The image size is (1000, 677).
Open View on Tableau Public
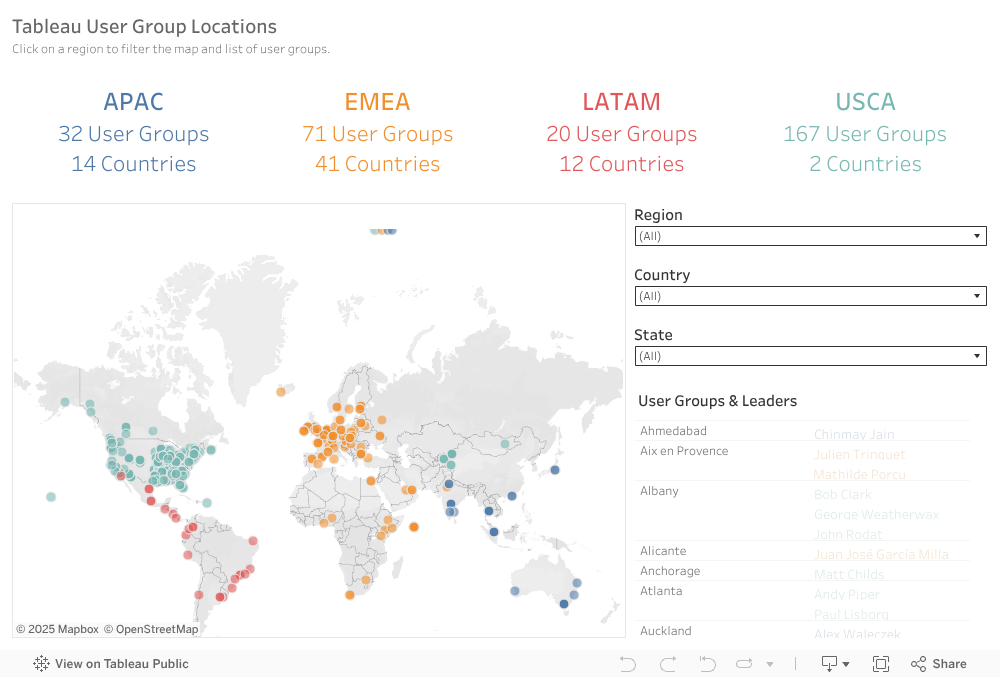coord(111,664)
